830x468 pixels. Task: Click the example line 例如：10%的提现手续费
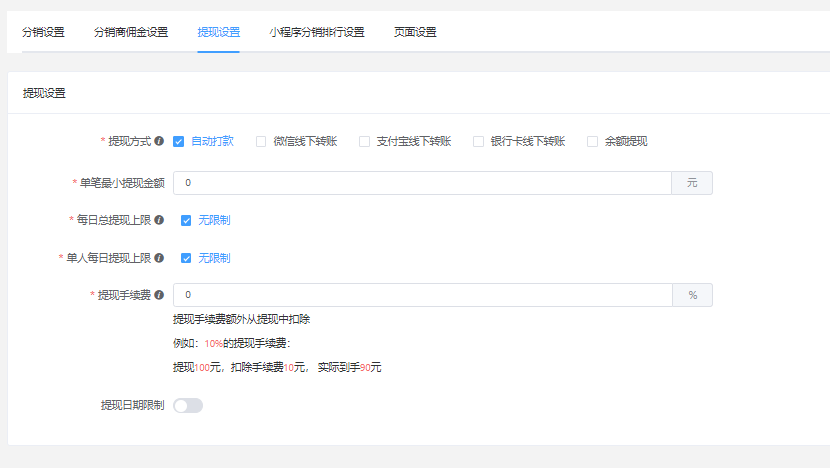(232, 344)
